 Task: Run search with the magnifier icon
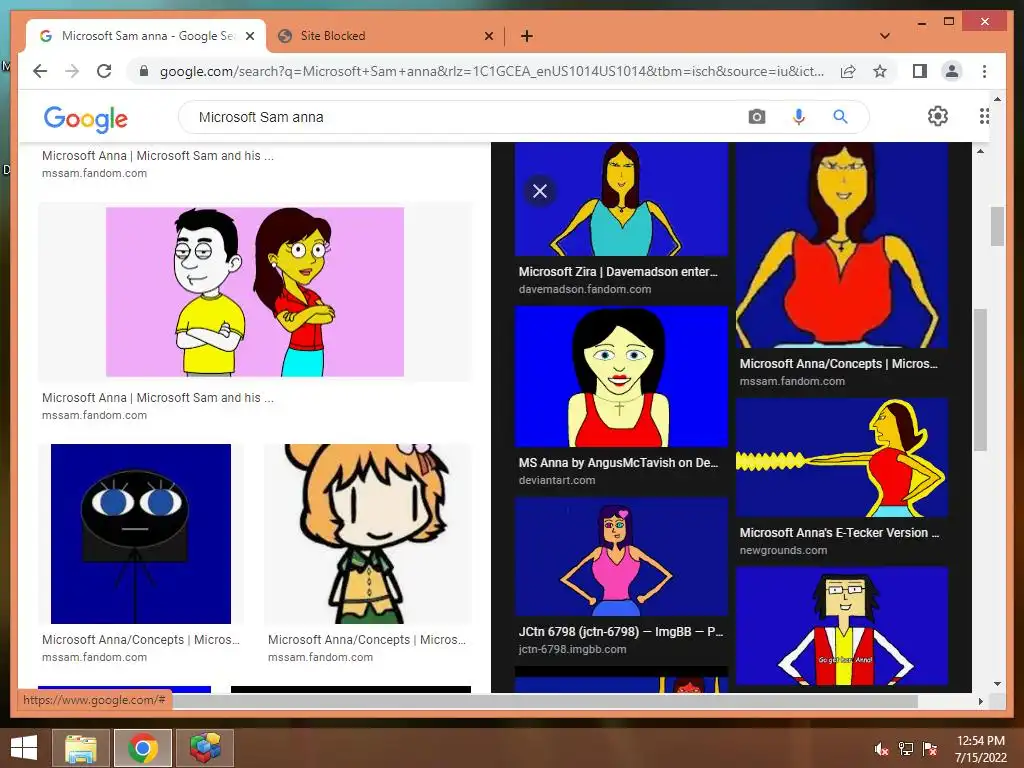(840, 117)
